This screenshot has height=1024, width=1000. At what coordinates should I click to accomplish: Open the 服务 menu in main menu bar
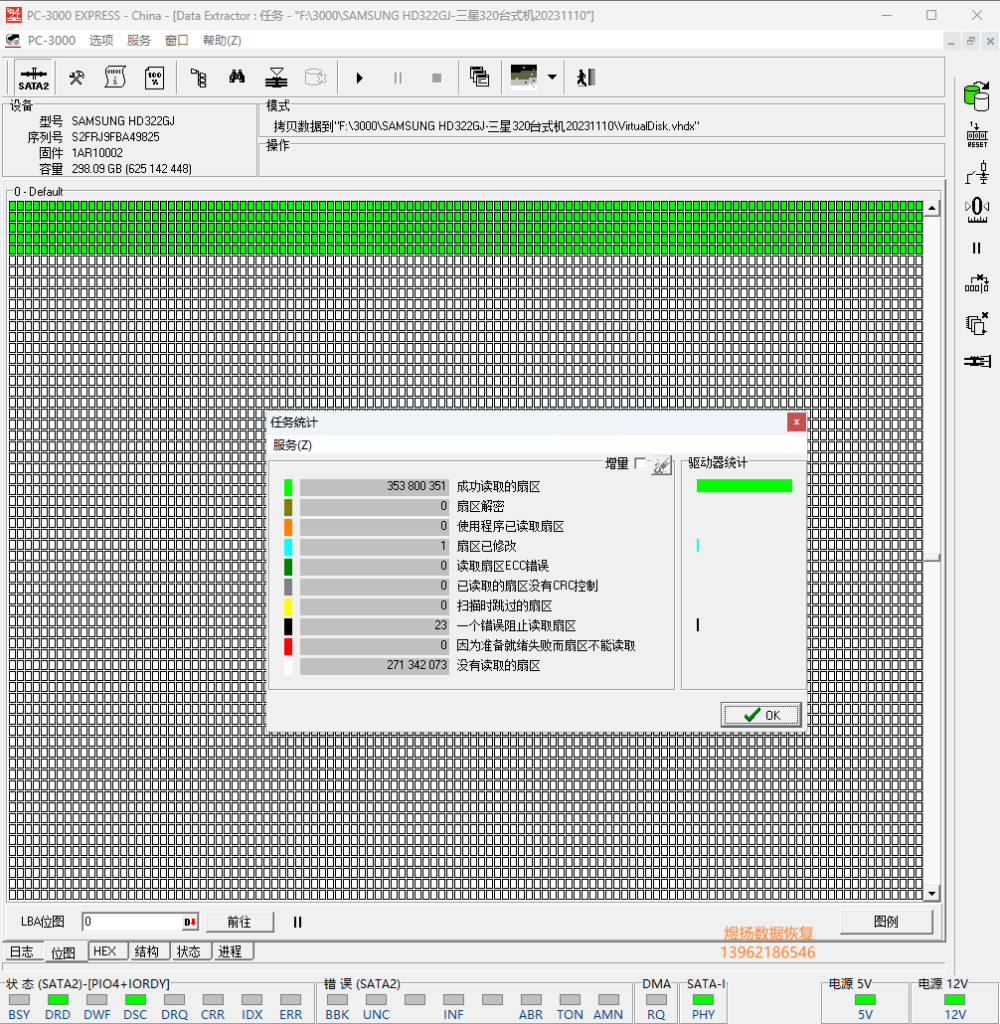(138, 40)
